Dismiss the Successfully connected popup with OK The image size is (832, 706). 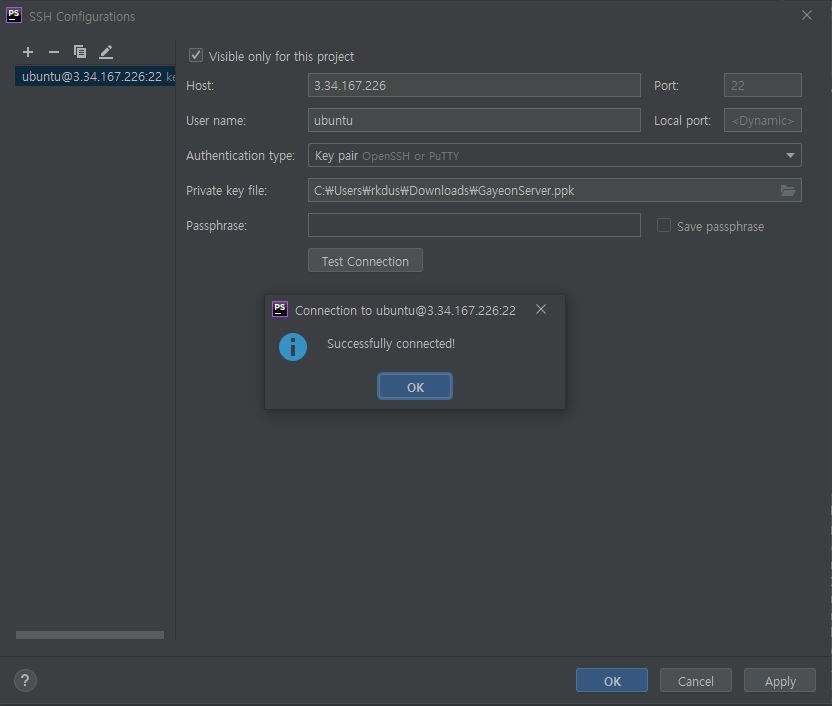click(x=414, y=385)
